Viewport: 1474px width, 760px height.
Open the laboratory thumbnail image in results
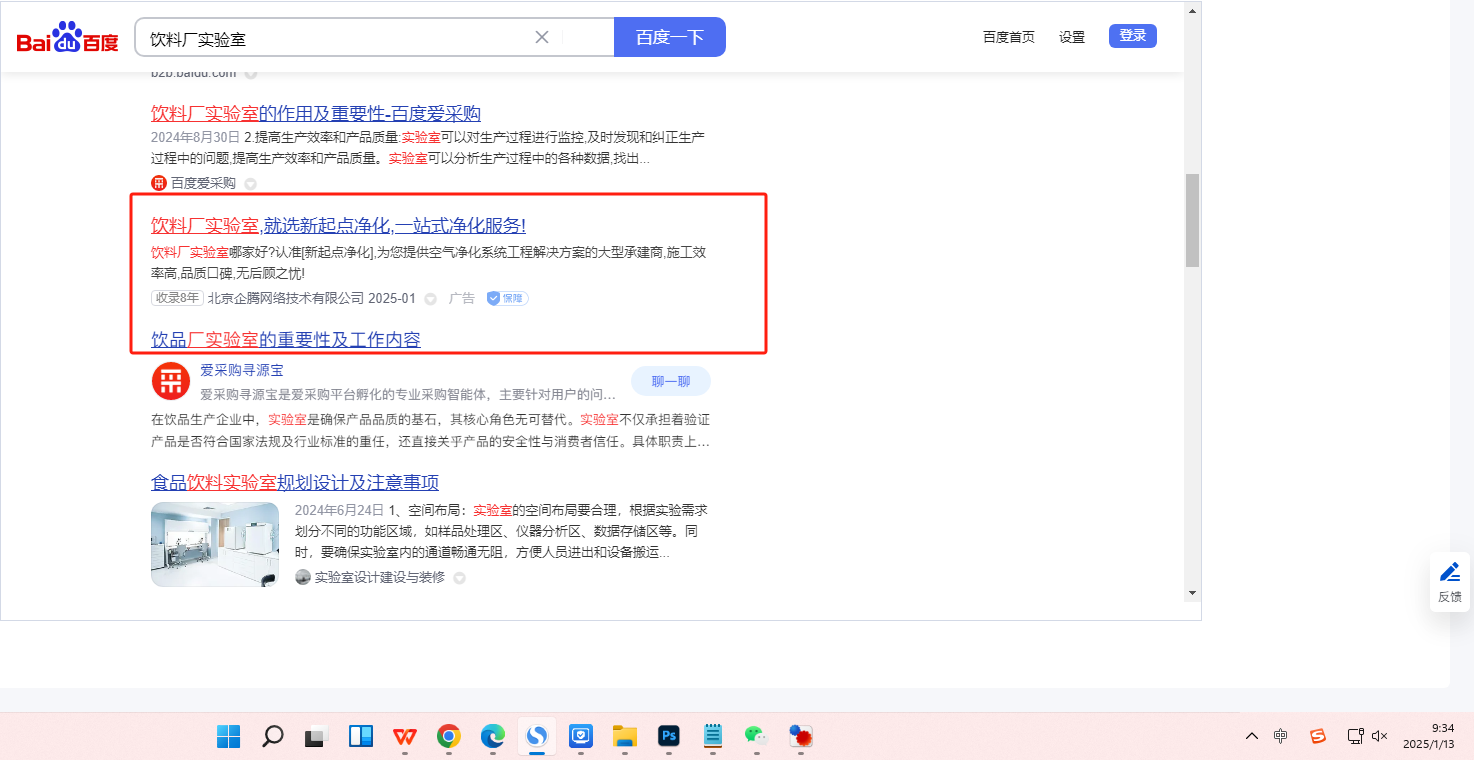tap(215, 544)
